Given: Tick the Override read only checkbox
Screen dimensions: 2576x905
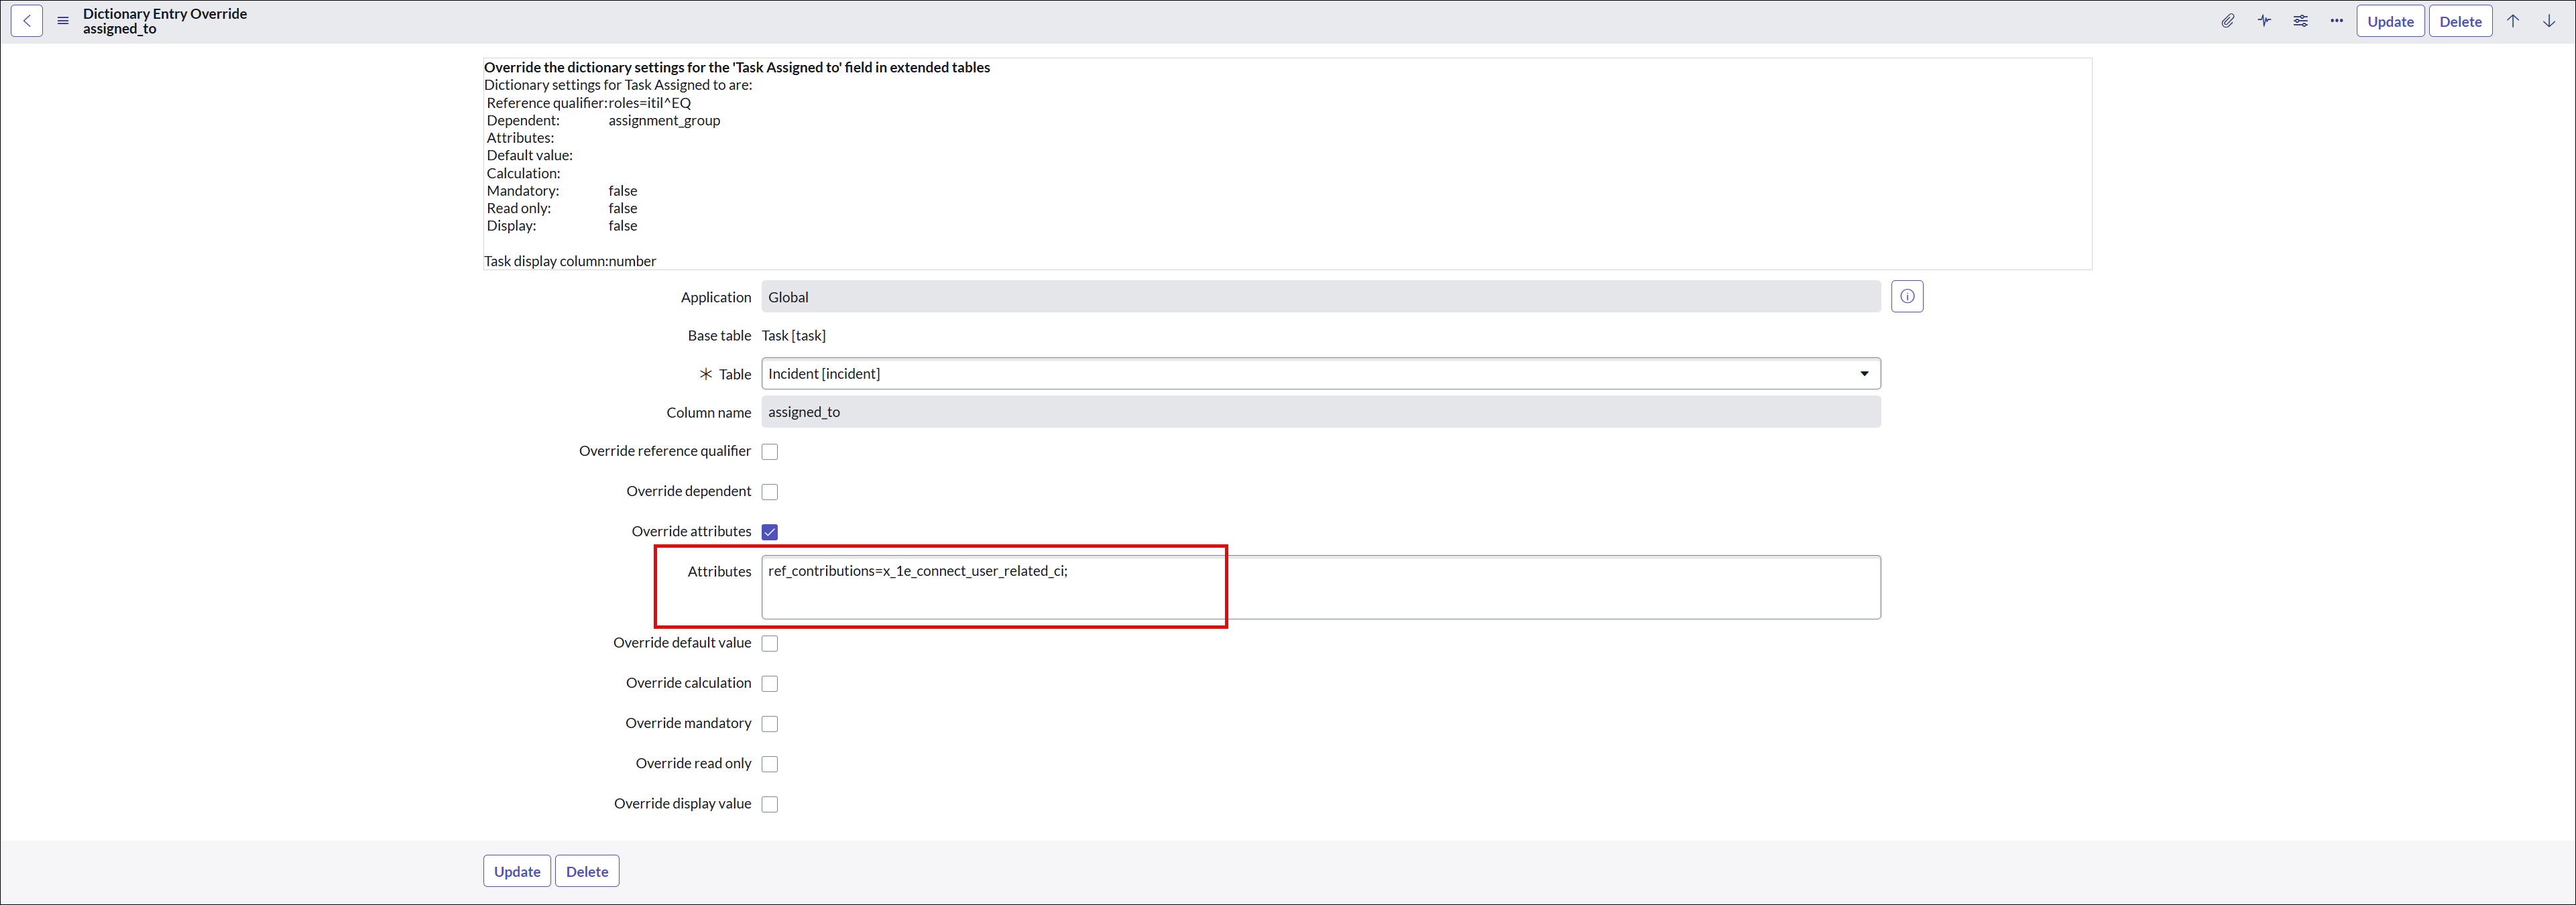Looking at the screenshot, I should coord(770,764).
